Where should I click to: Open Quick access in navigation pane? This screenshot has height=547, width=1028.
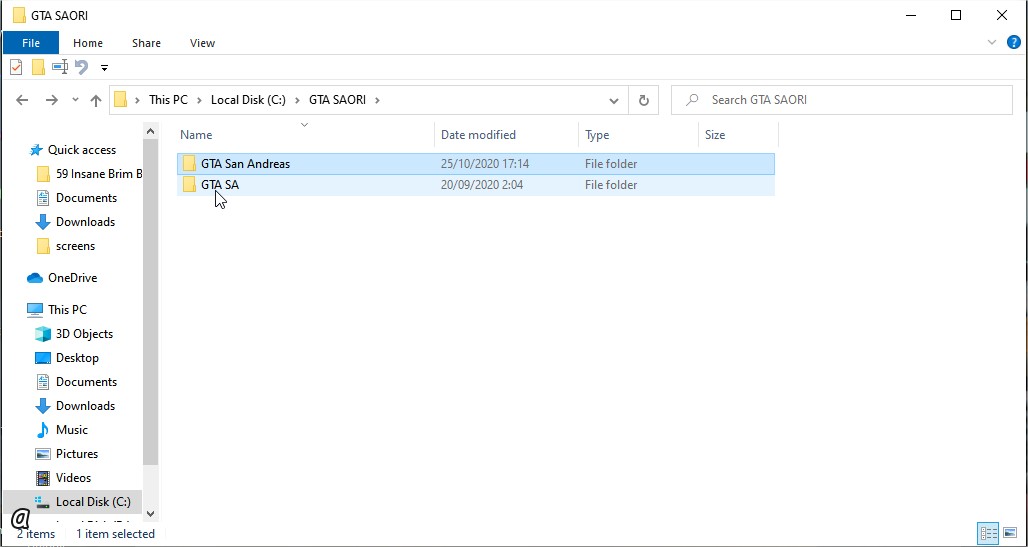[x=81, y=150]
